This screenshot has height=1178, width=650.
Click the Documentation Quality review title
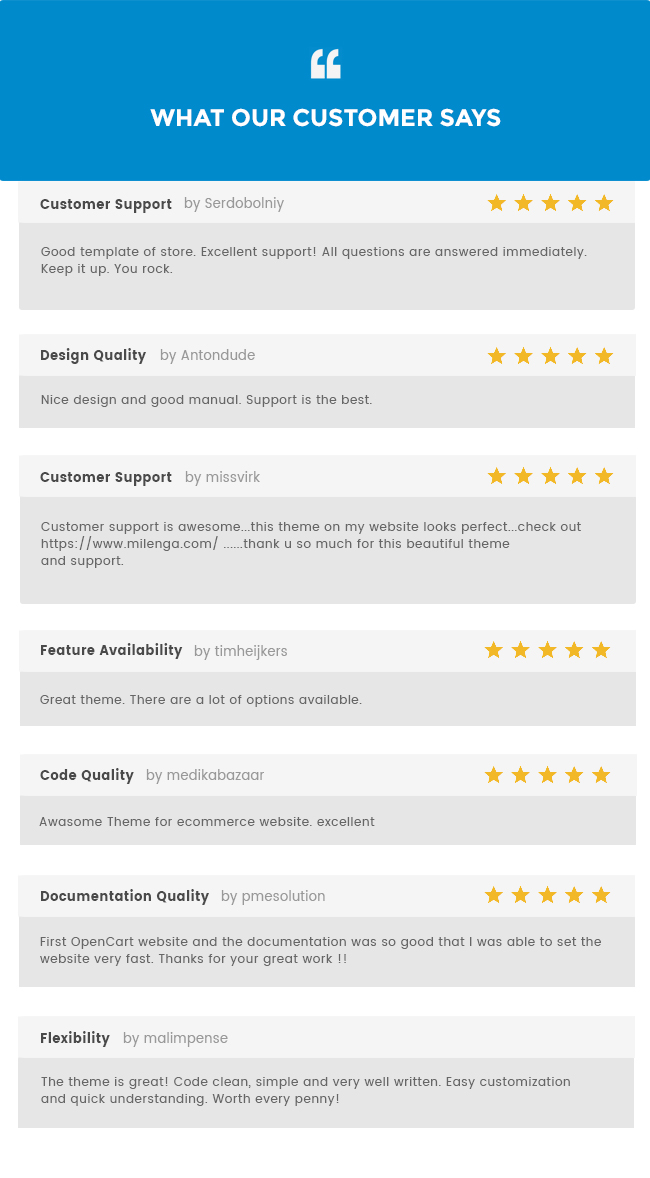(124, 897)
